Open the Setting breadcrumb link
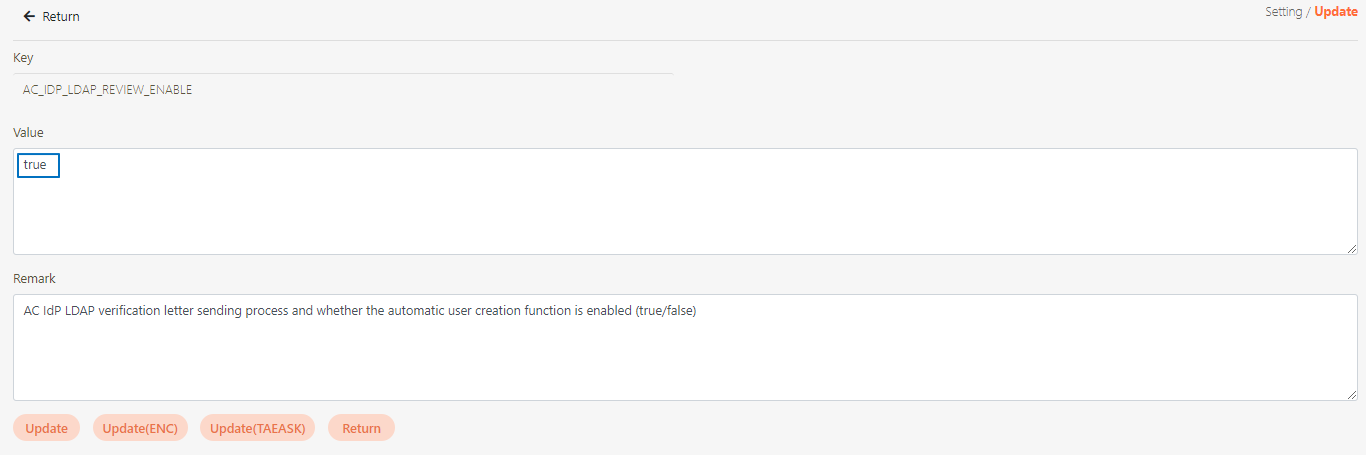Image resolution: width=1366 pixels, height=455 pixels. (x=1283, y=12)
